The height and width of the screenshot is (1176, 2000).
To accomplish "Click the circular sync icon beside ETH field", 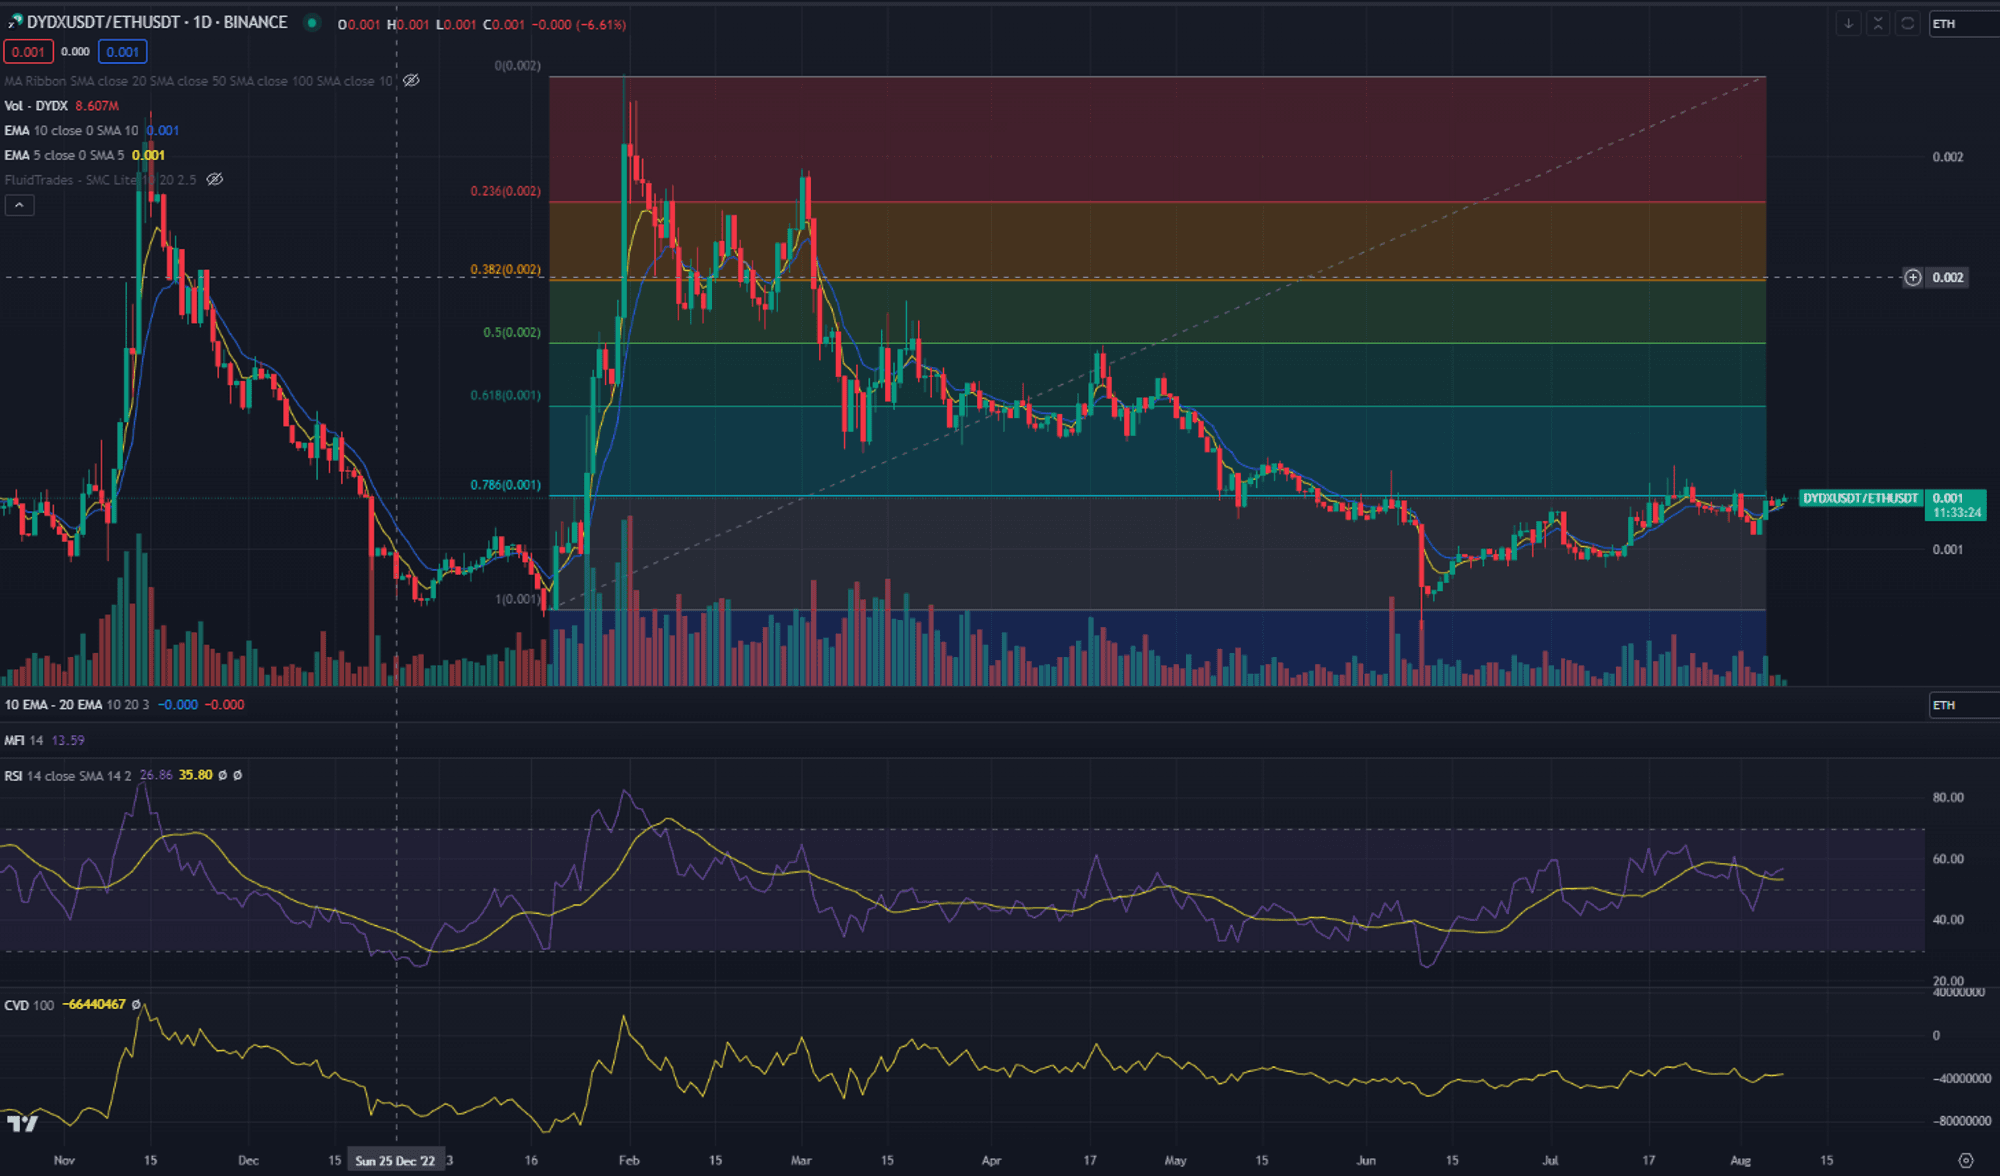I will point(1907,23).
